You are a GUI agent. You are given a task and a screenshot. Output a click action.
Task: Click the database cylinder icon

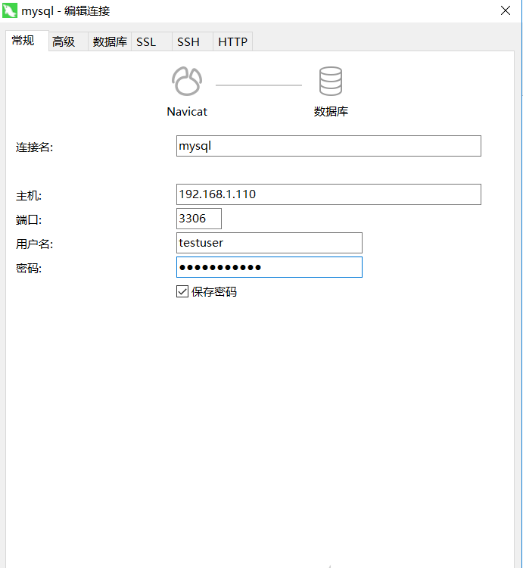point(330,81)
